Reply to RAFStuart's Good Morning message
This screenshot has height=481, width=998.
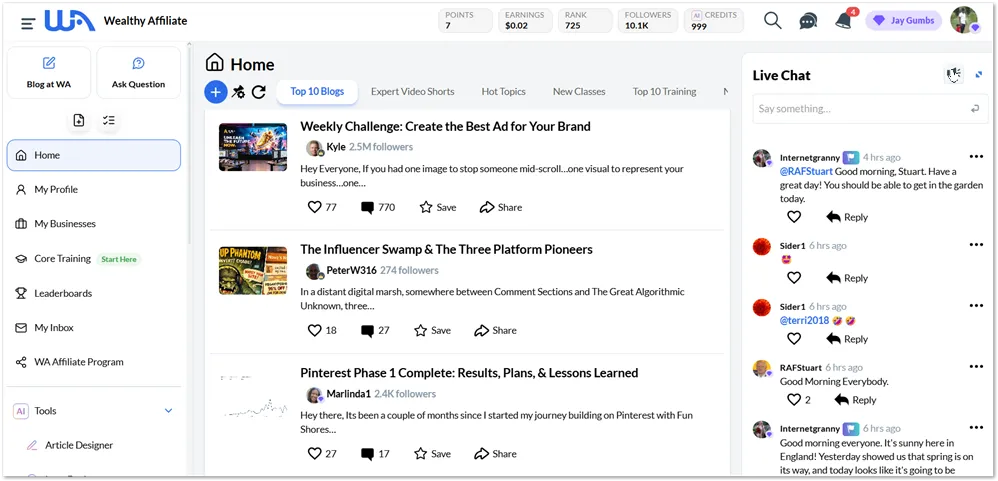click(855, 400)
